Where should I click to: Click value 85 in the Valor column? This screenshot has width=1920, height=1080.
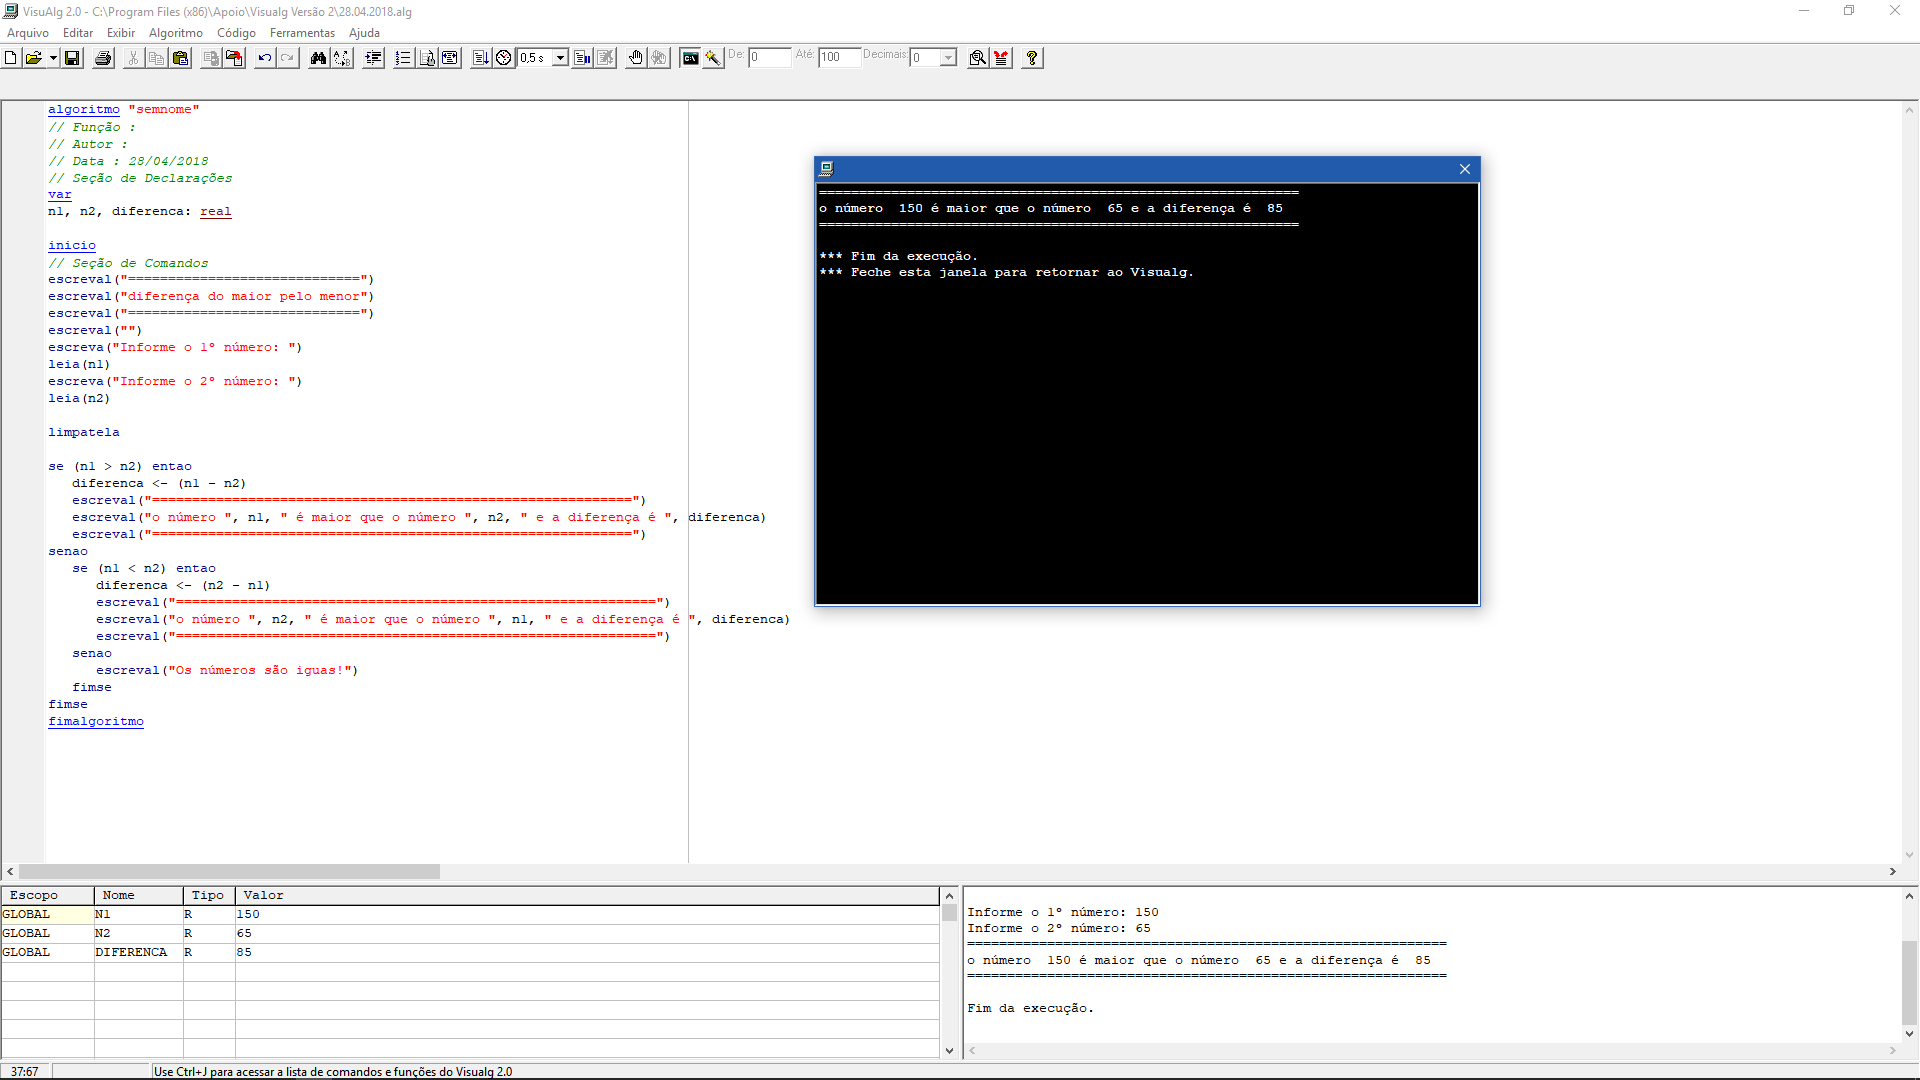[x=244, y=952]
